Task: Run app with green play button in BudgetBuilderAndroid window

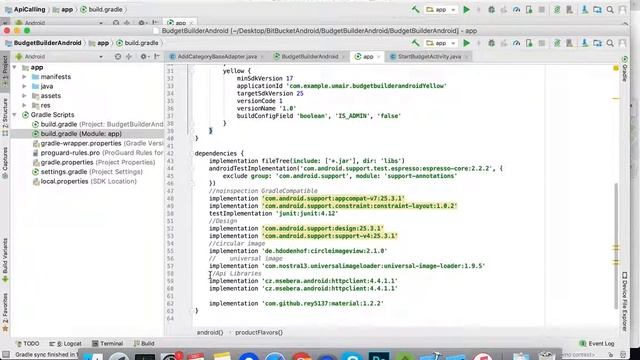Action: pos(467,43)
